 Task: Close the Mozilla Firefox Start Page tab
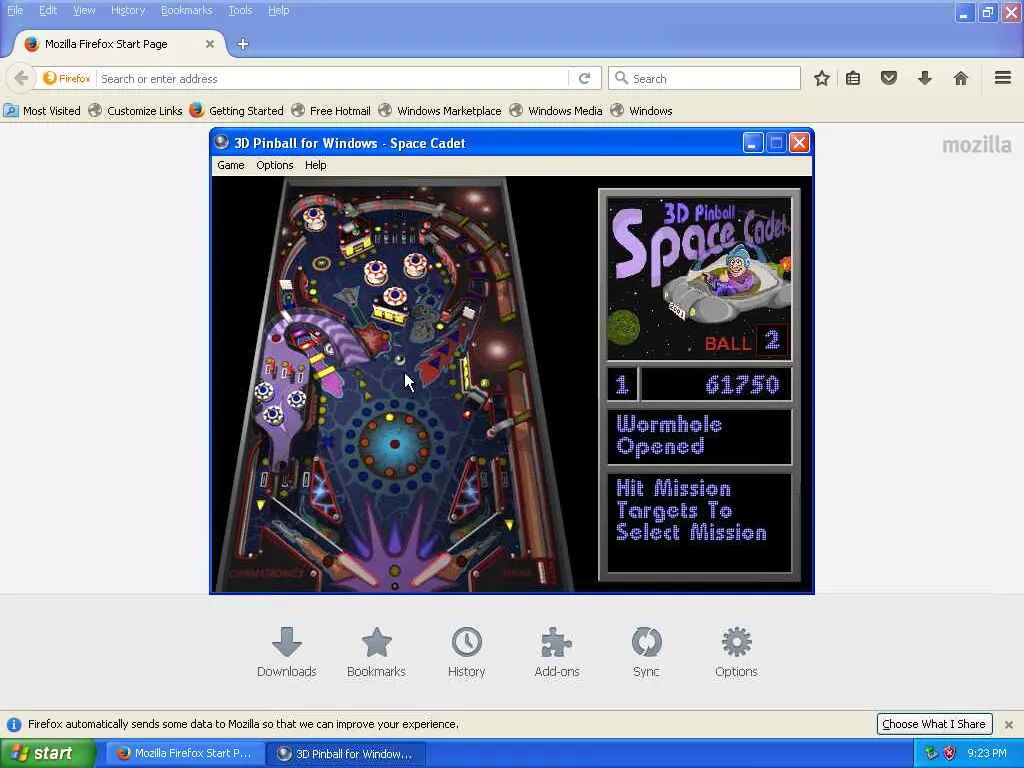210,44
